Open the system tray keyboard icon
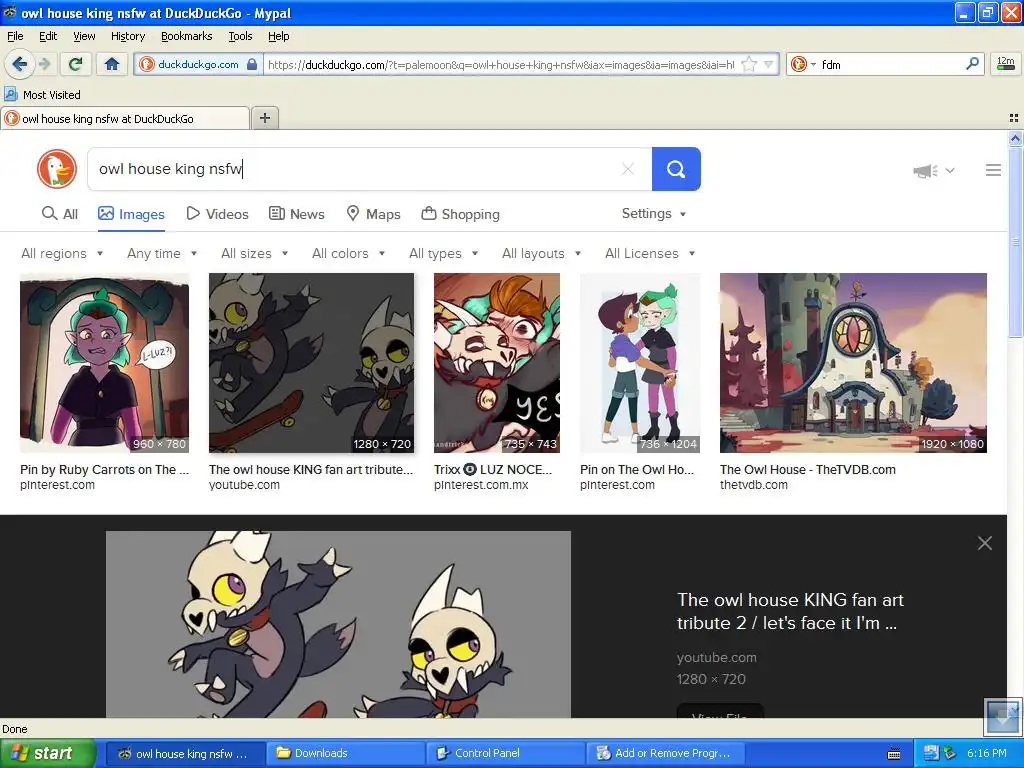Image resolution: width=1024 pixels, height=768 pixels. 894,754
